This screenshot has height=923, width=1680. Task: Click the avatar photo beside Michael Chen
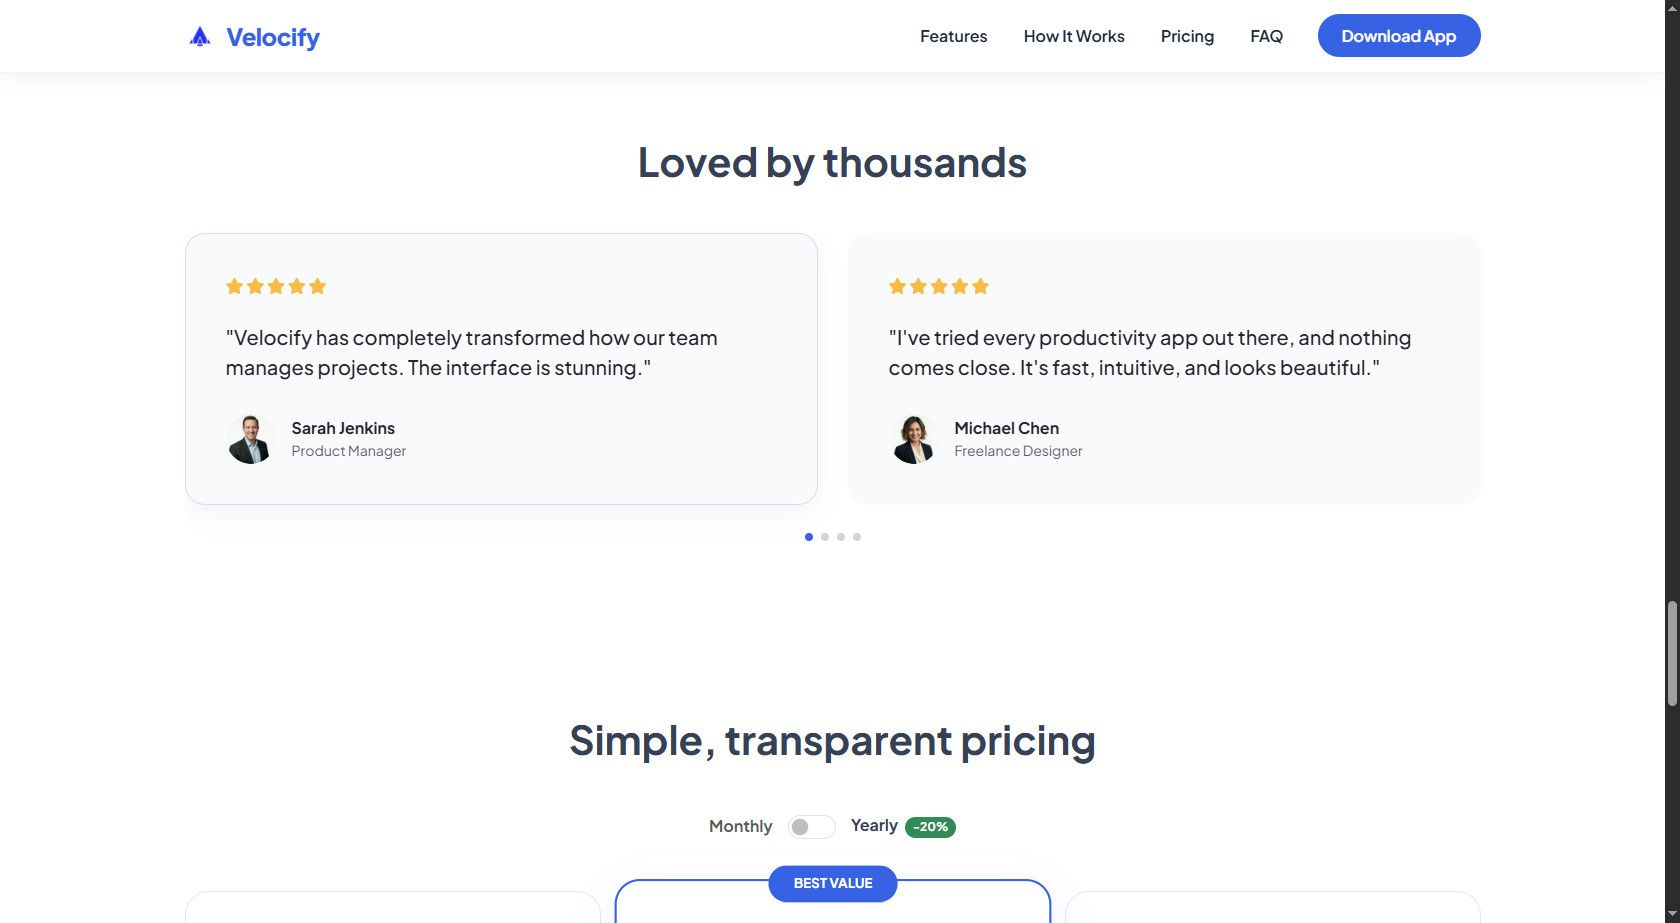click(913, 439)
